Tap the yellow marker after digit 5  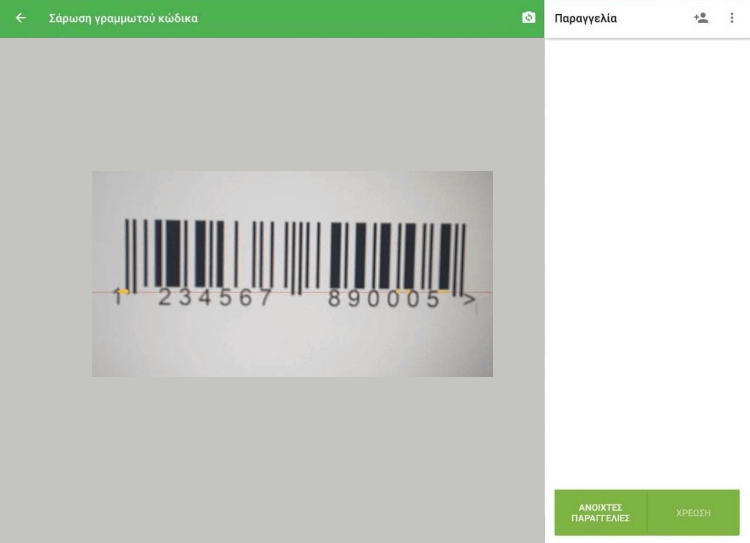[443, 291]
